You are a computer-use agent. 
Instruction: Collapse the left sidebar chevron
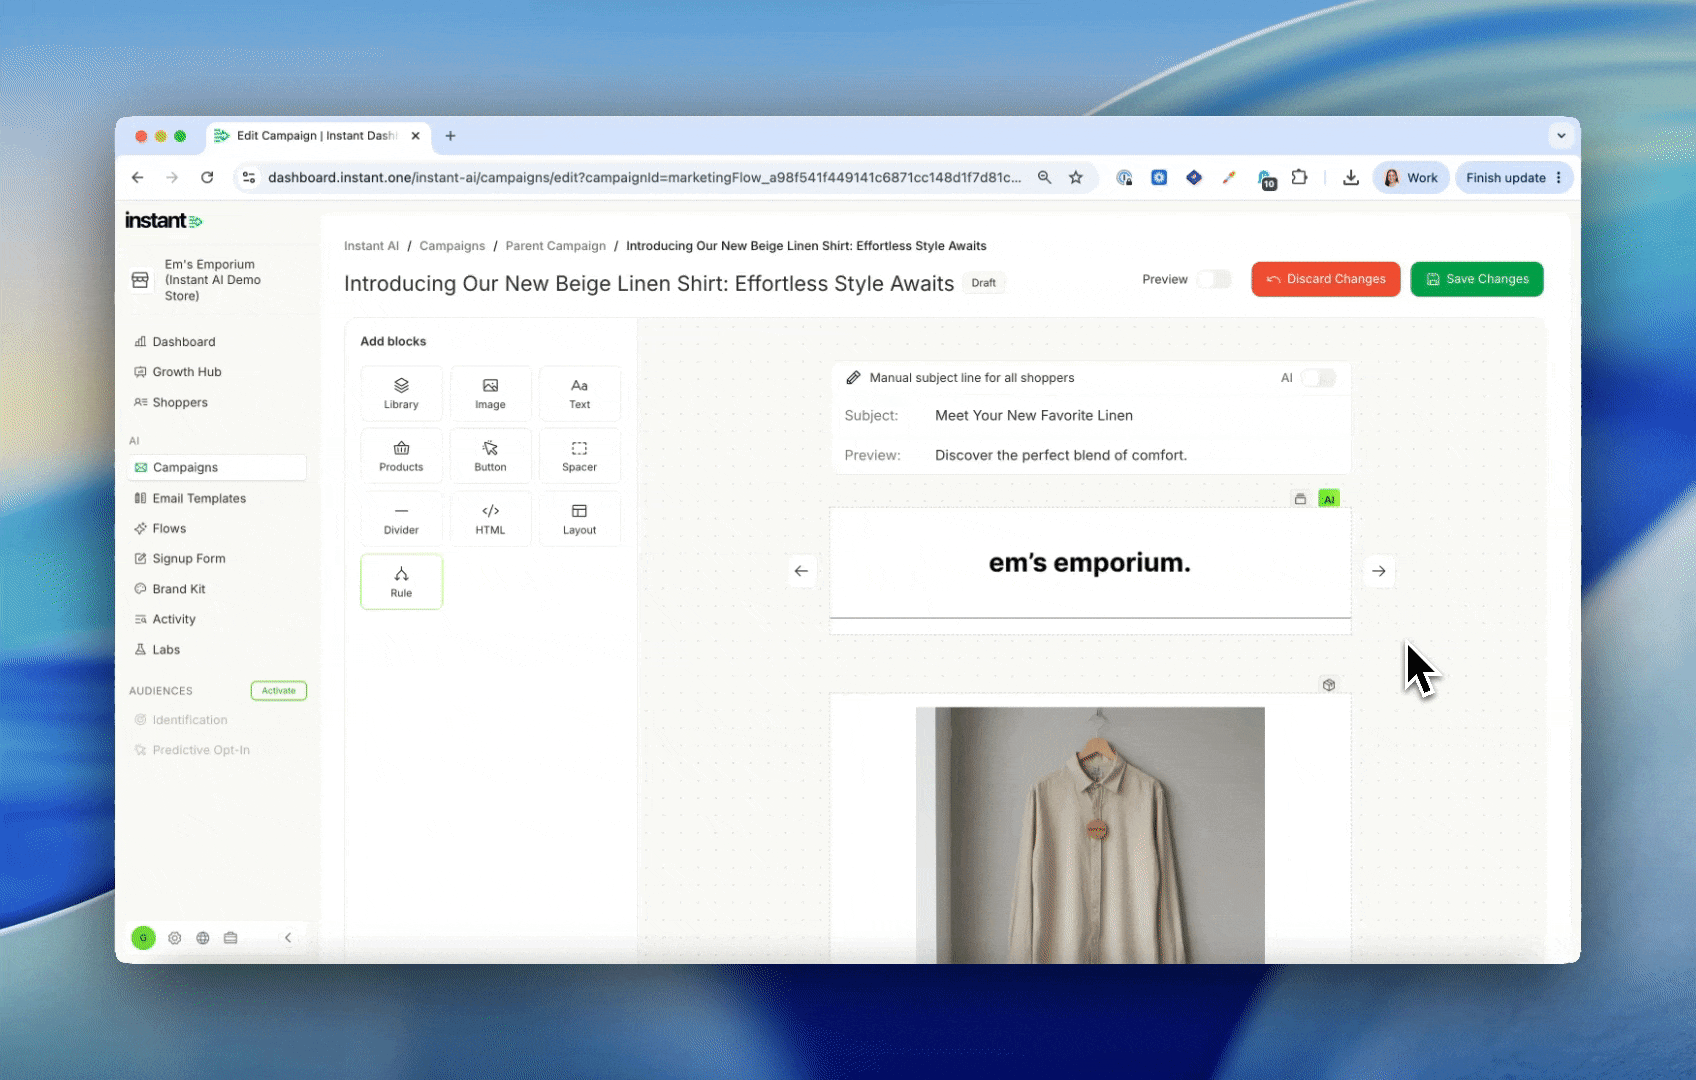pyautogui.click(x=288, y=938)
